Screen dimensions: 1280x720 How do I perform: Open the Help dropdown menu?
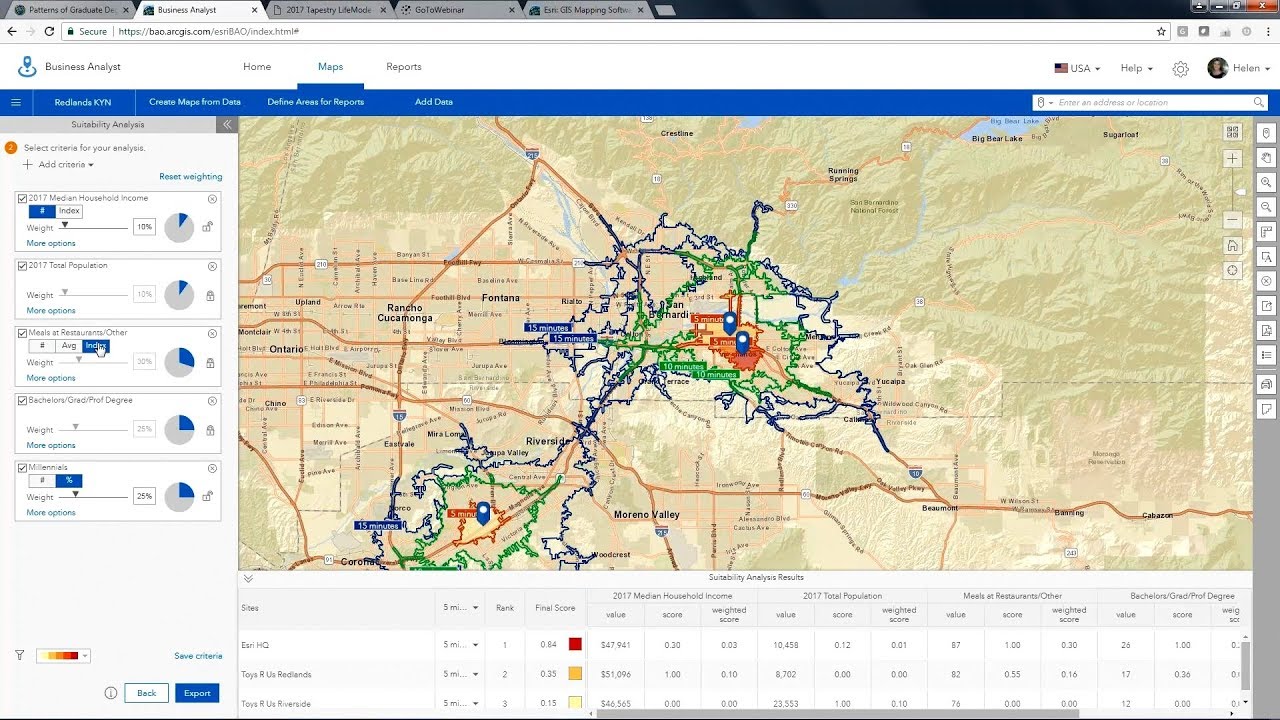click(1136, 68)
